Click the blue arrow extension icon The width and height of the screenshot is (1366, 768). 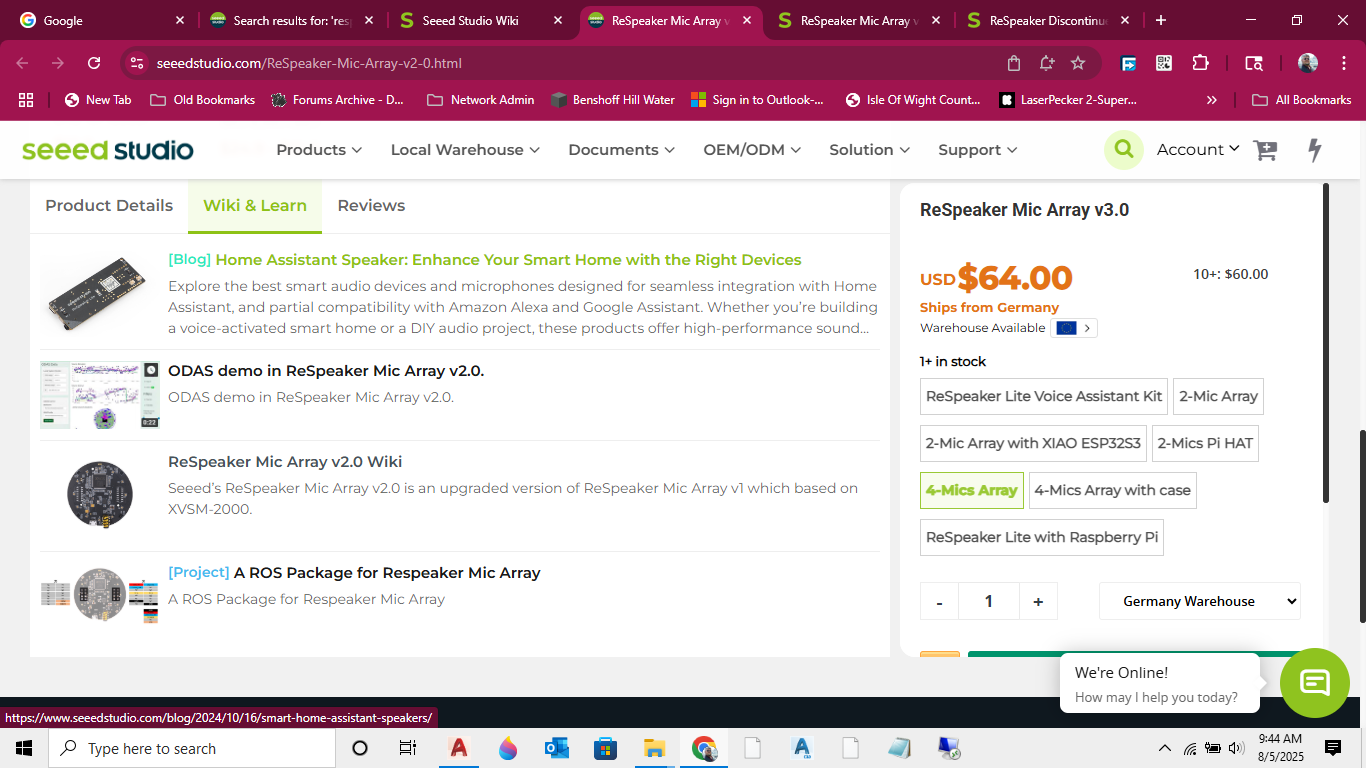1129,63
